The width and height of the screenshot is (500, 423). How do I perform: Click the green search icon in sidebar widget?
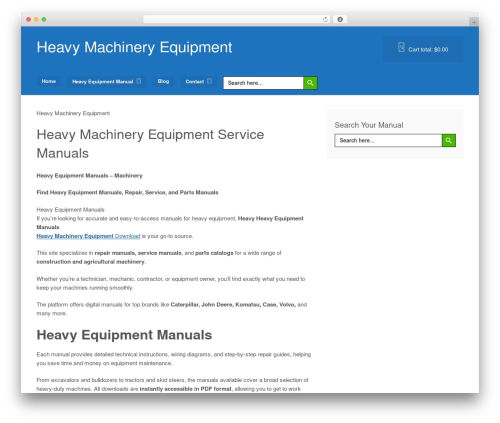[449, 140]
